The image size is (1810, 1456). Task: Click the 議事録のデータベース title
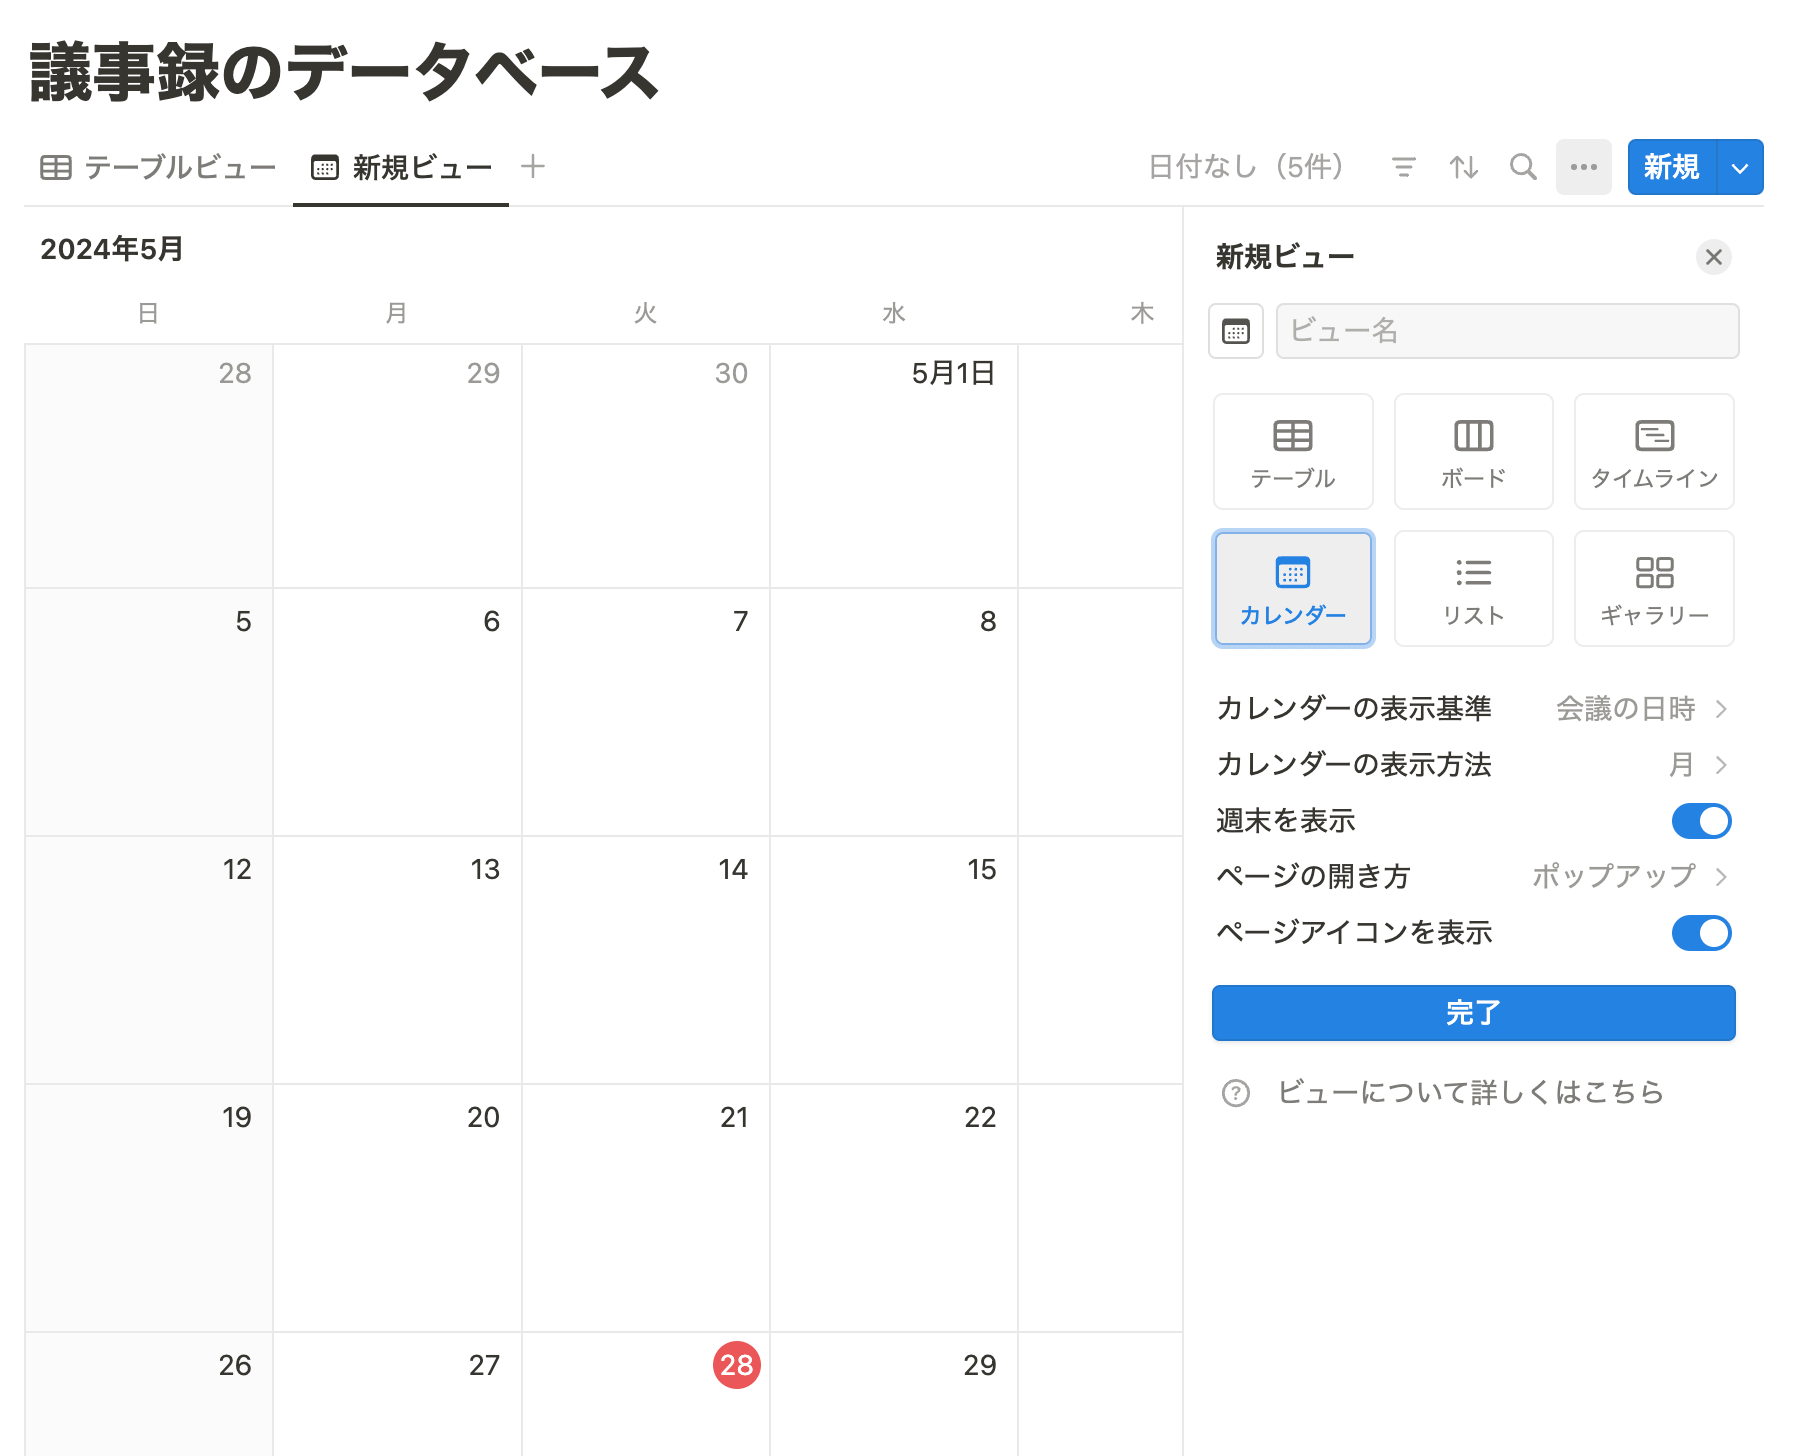(344, 72)
